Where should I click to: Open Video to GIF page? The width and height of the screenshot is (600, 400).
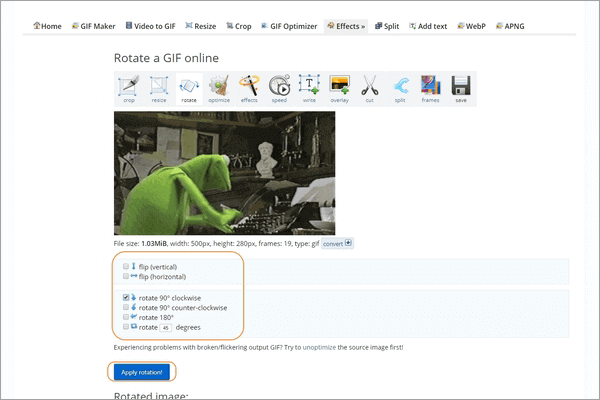click(150, 26)
